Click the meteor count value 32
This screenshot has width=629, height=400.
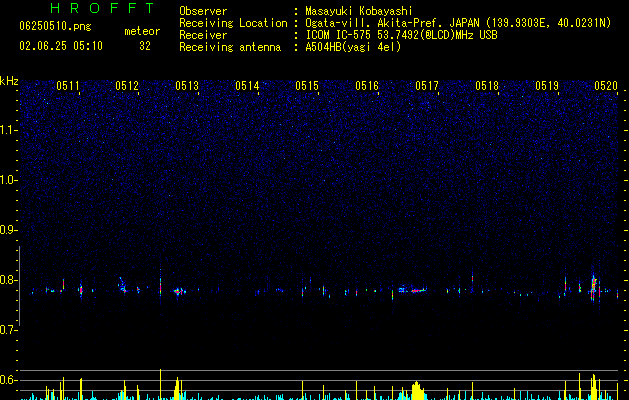coord(145,46)
